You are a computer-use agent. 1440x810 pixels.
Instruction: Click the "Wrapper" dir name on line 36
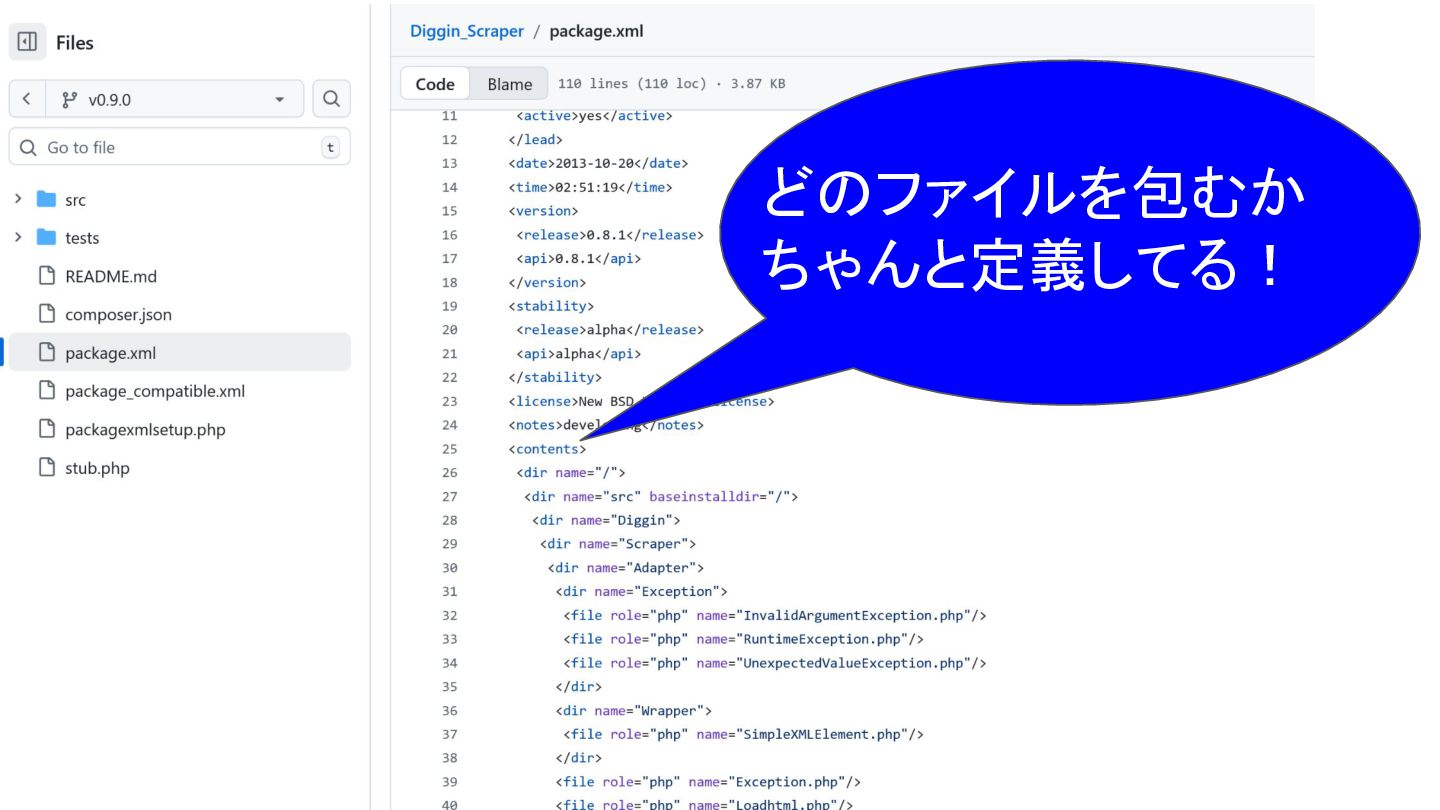pos(669,711)
